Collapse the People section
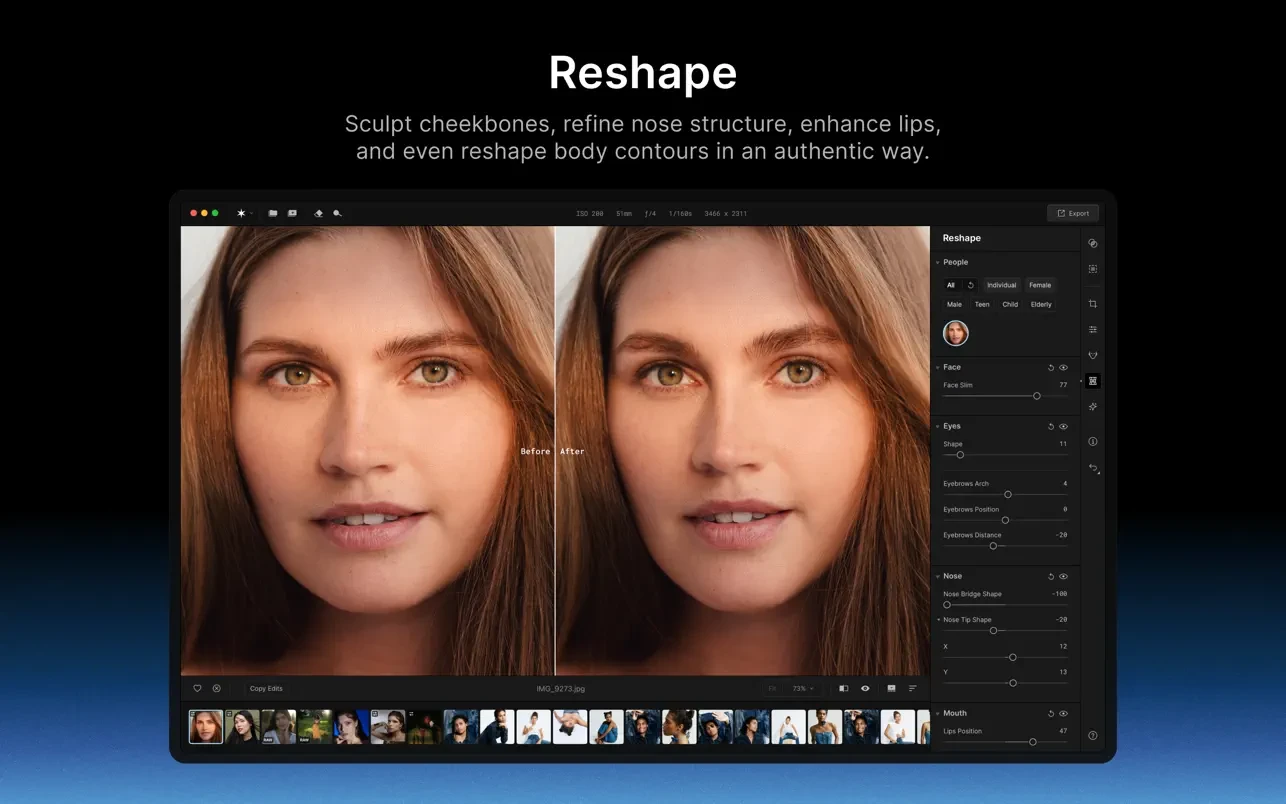The image size is (1286, 804). tap(938, 262)
